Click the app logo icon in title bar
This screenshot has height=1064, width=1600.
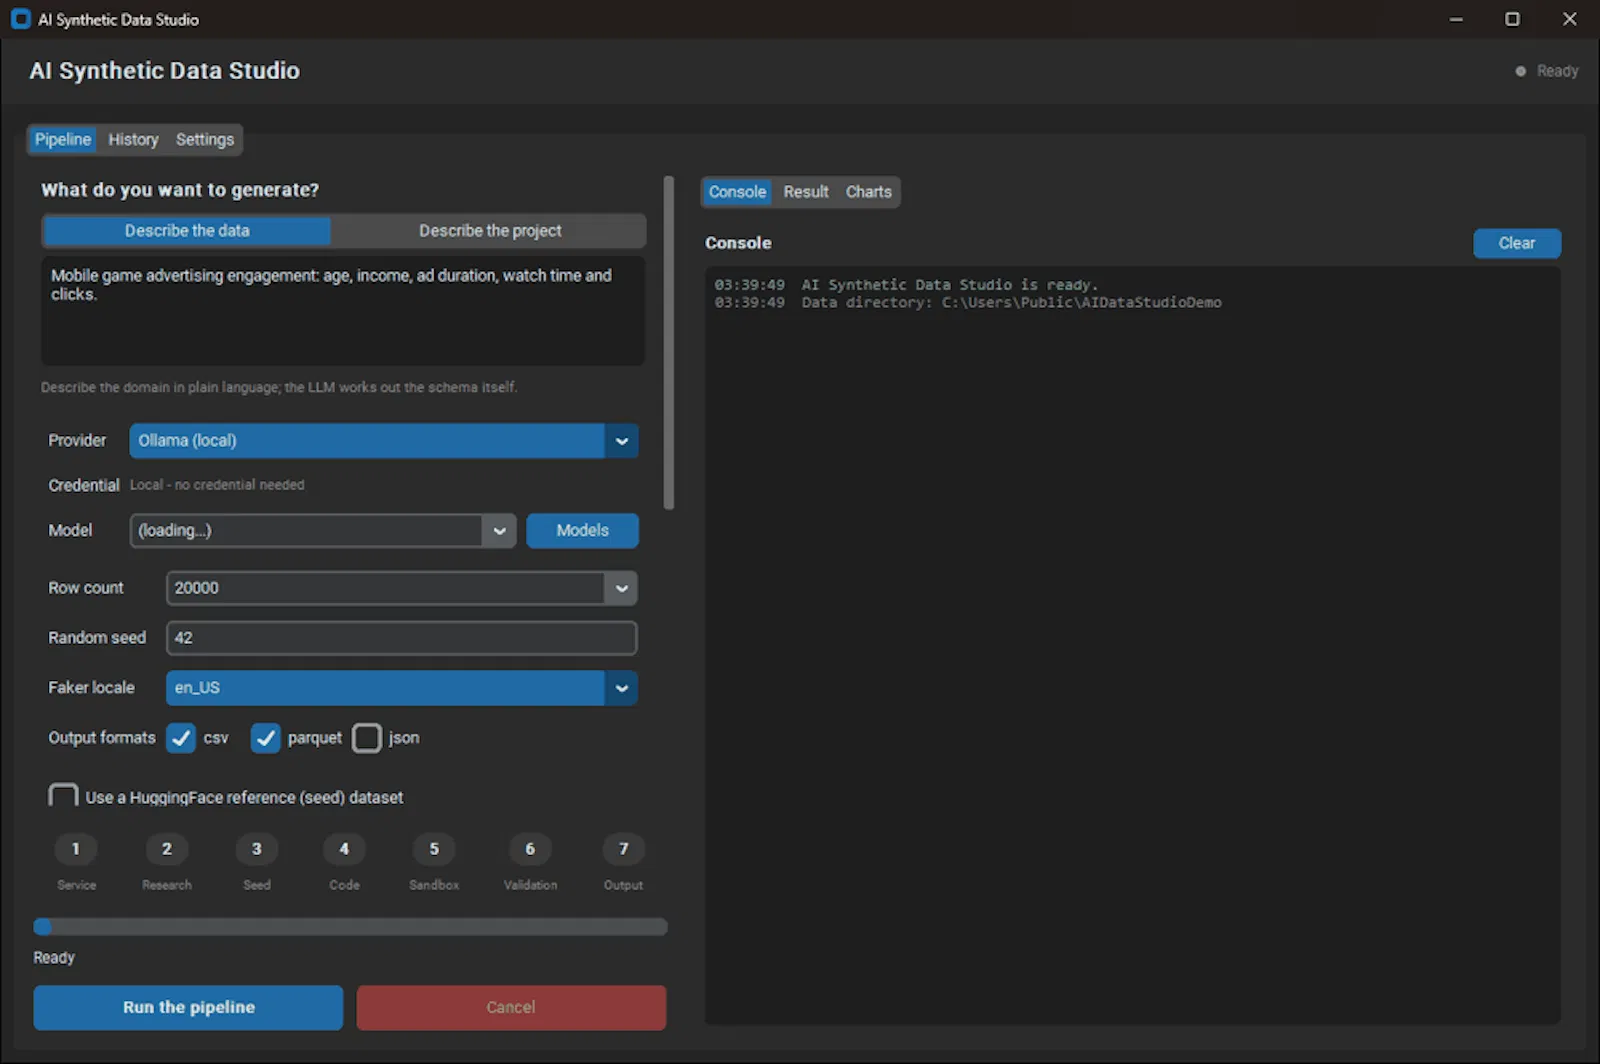click(20, 19)
